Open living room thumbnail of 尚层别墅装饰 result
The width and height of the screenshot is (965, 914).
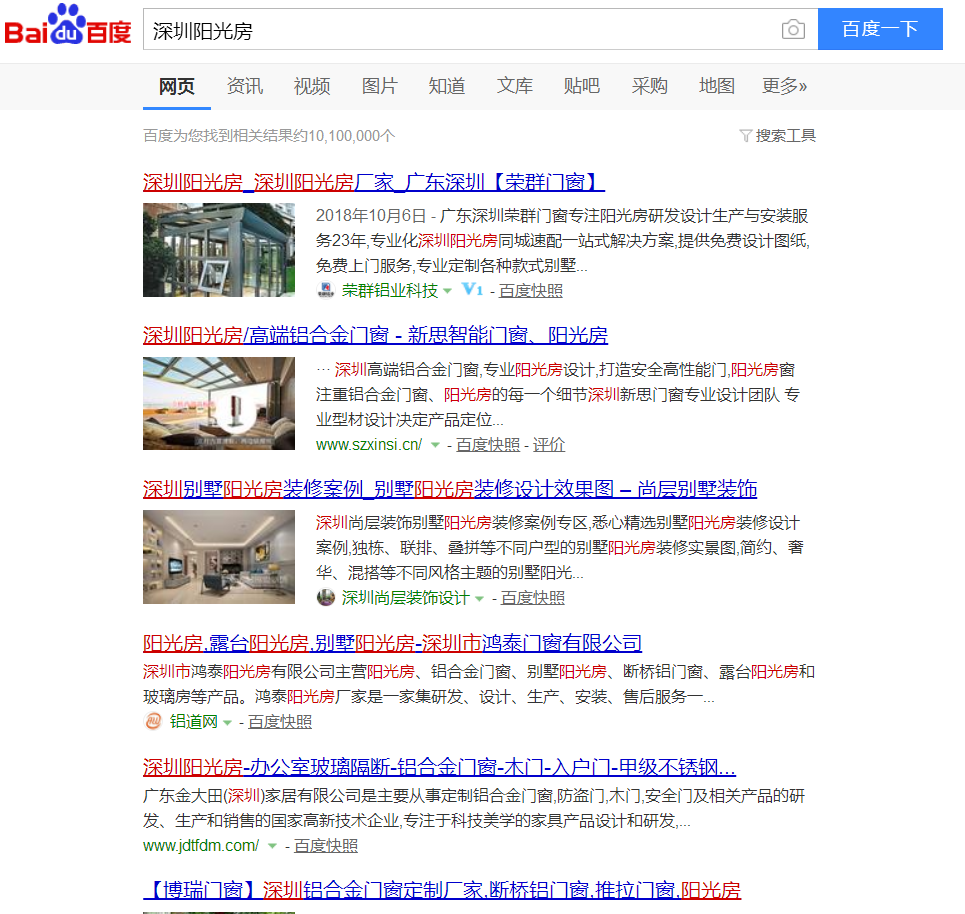pyautogui.click(x=219, y=557)
